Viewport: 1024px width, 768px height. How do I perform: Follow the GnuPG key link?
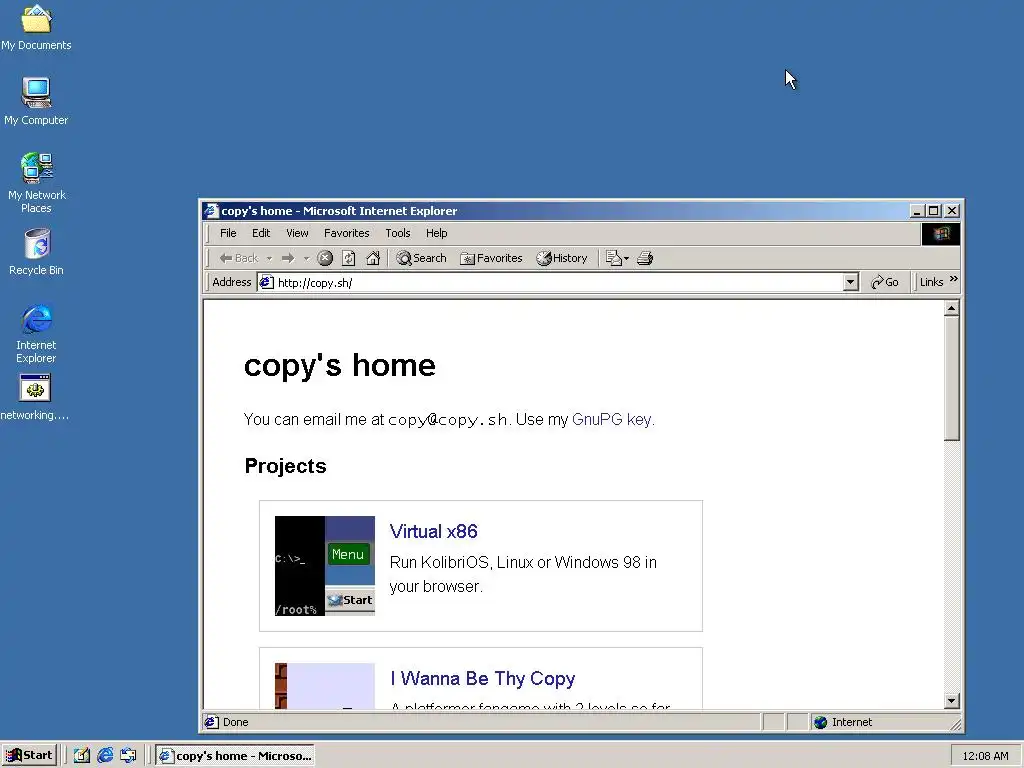(612, 419)
